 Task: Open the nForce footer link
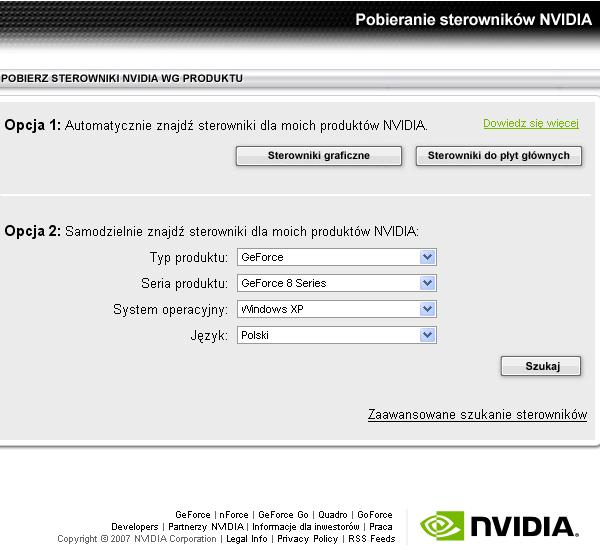click(x=234, y=515)
